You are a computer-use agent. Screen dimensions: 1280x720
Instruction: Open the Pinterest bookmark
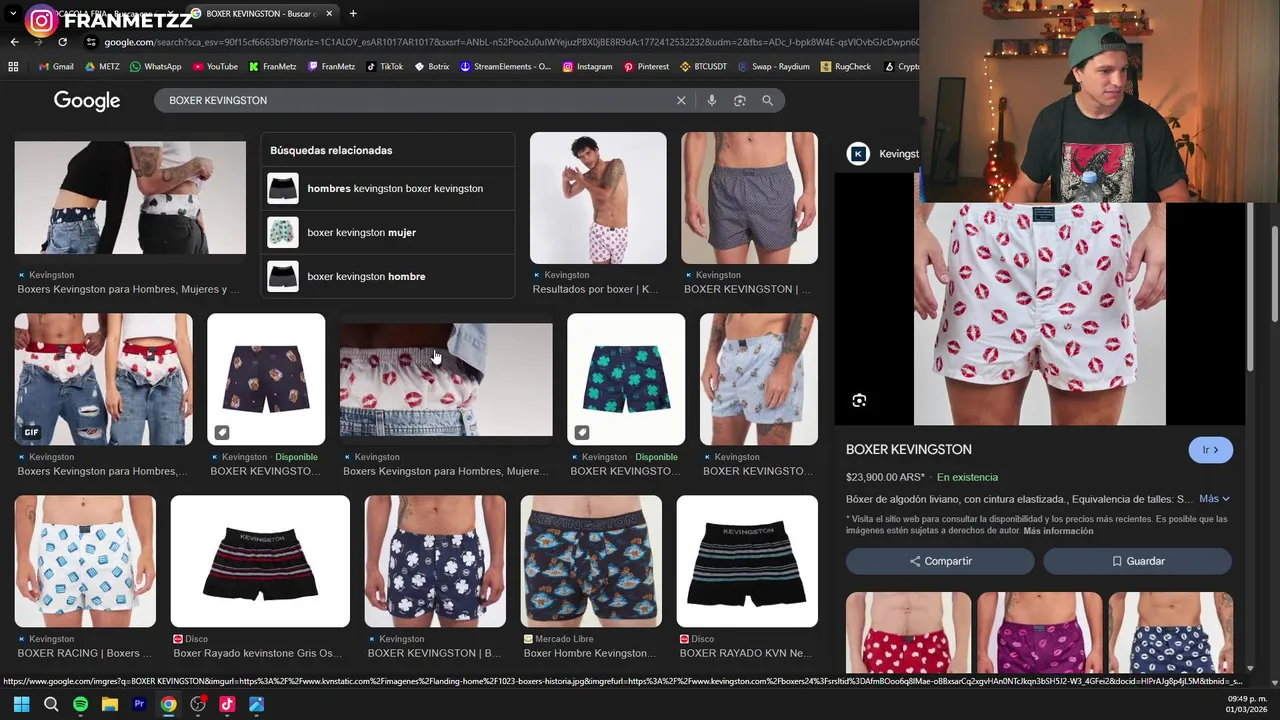tap(646, 67)
